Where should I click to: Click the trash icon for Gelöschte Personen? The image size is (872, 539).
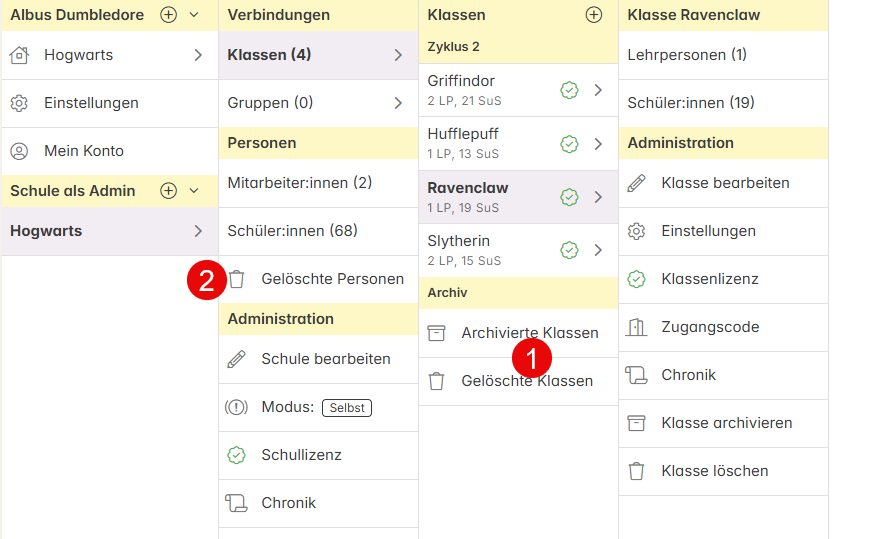tap(237, 279)
